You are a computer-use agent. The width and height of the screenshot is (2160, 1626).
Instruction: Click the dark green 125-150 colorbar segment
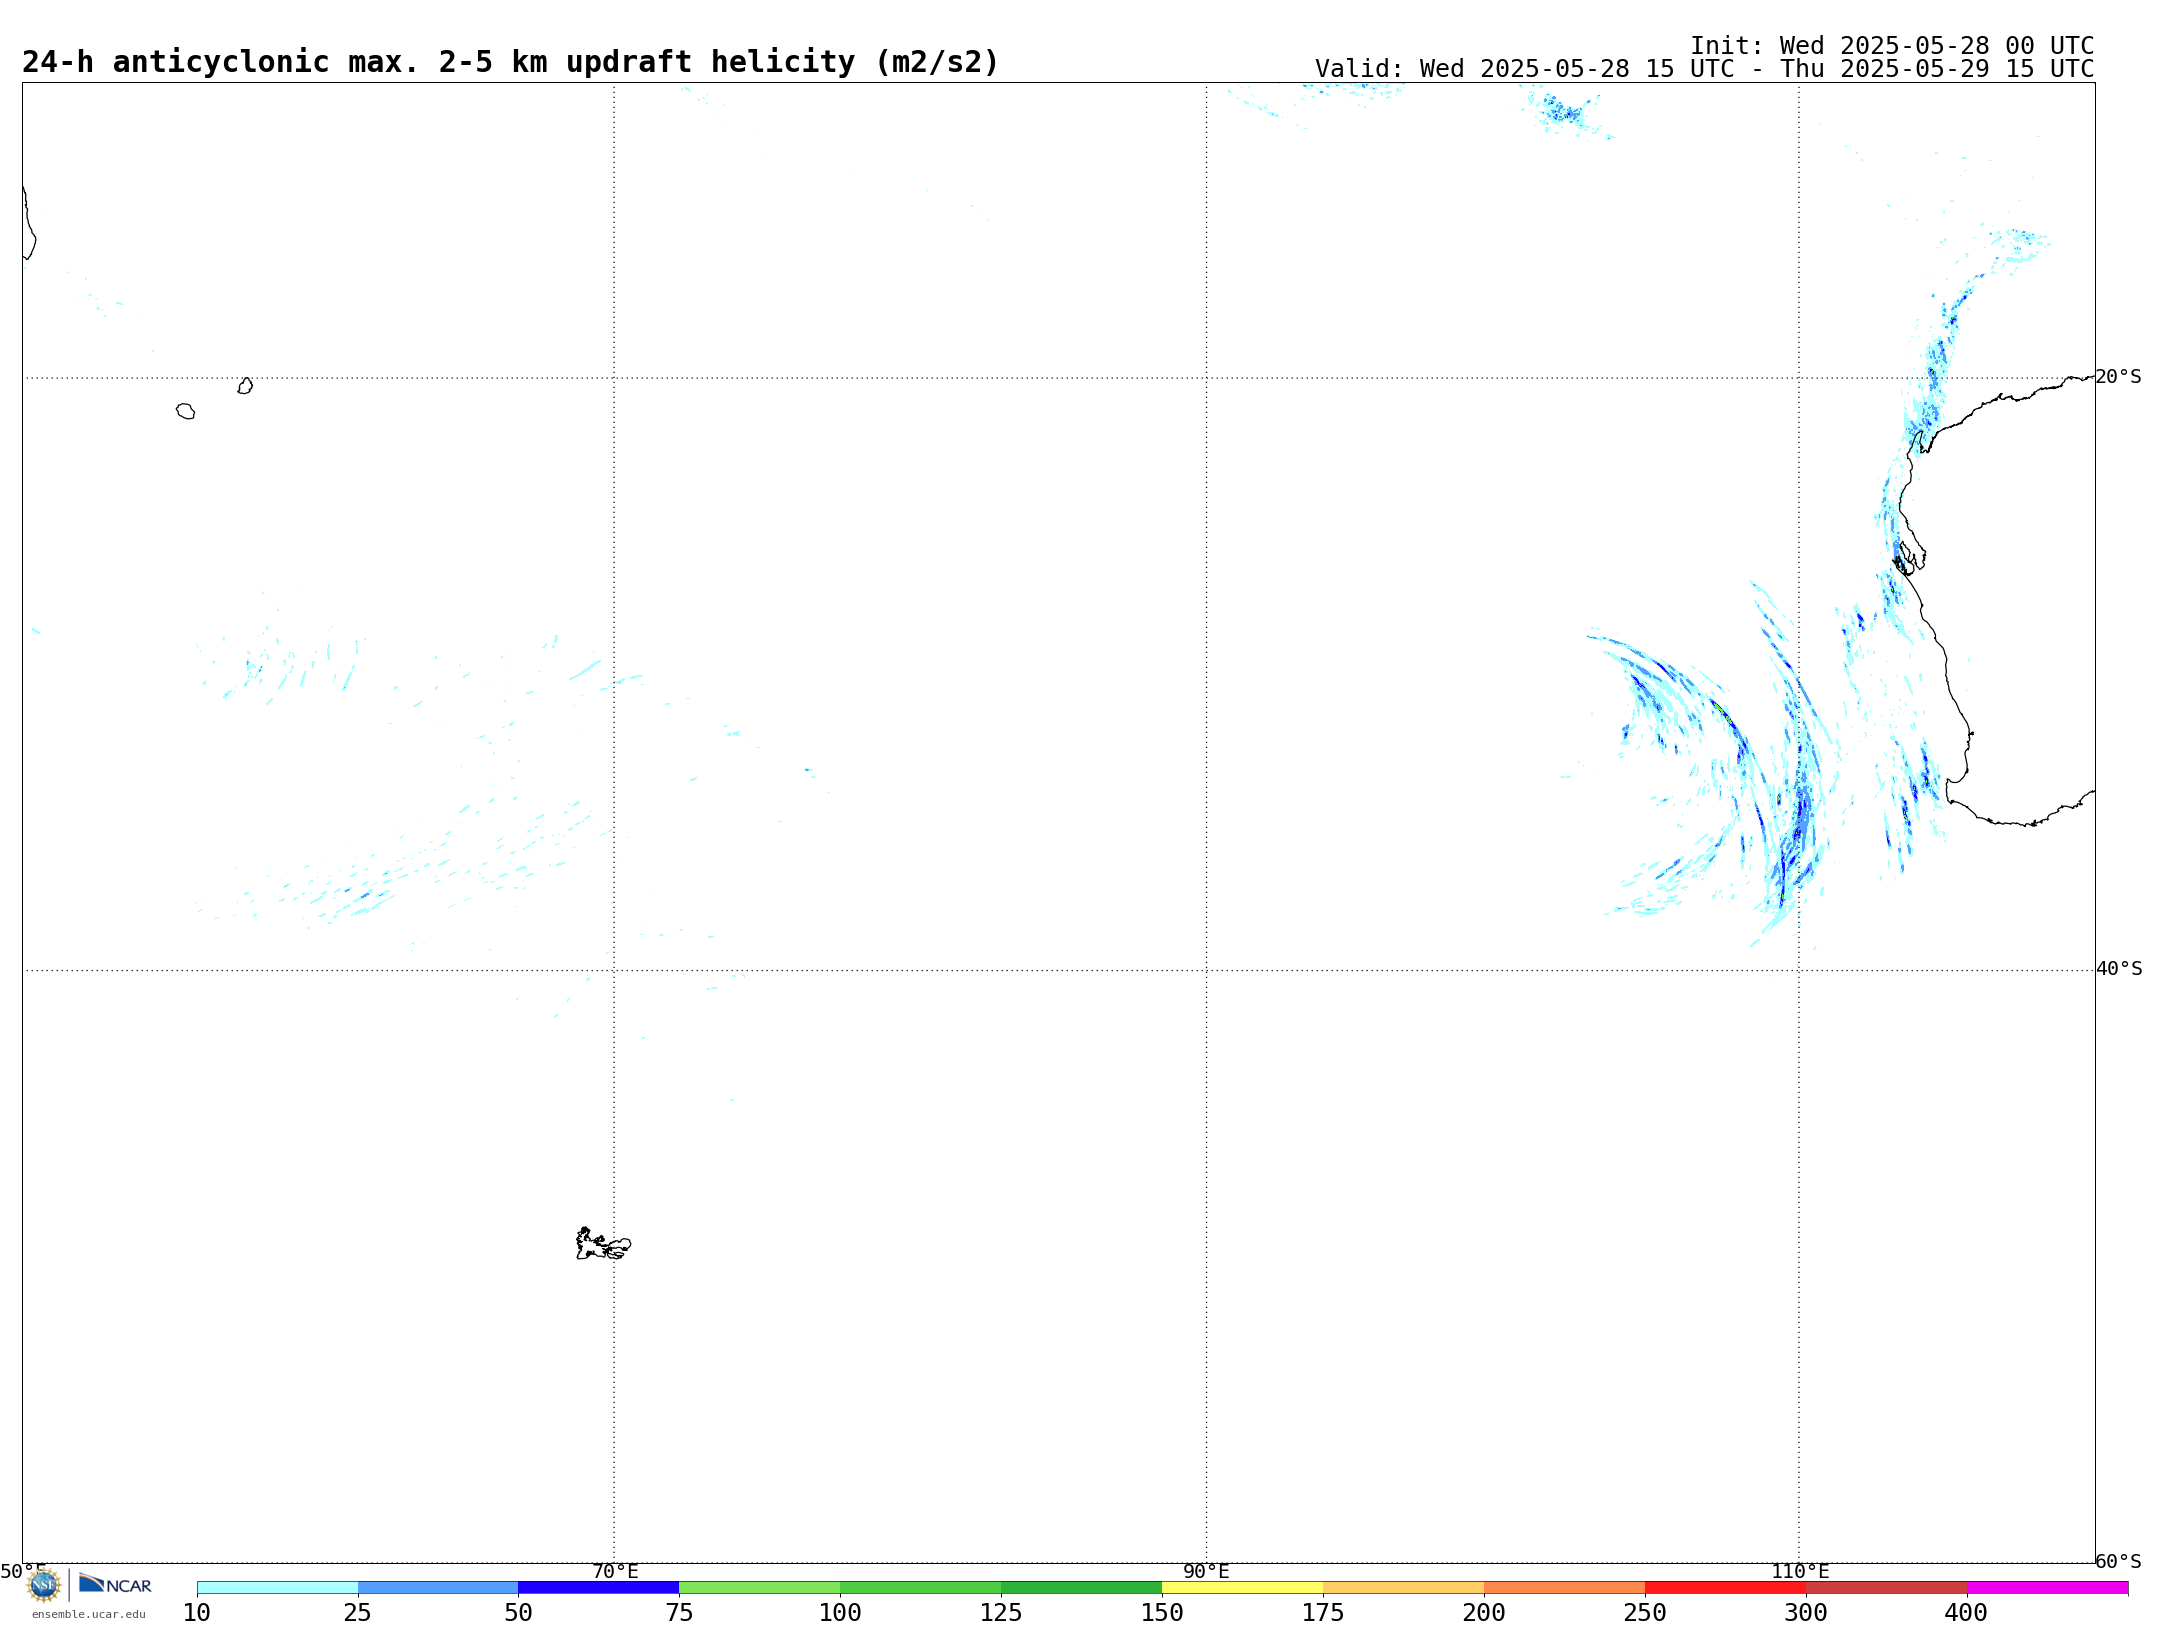click(1082, 1587)
